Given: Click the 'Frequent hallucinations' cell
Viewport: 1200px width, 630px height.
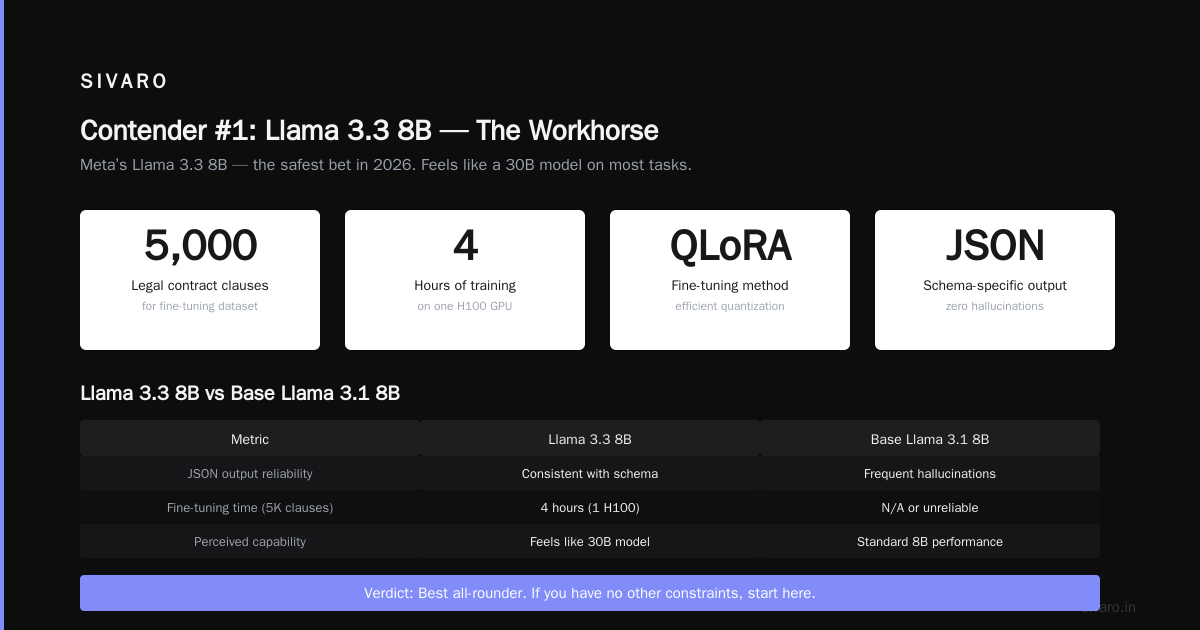Looking at the screenshot, I should pos(930,474).
